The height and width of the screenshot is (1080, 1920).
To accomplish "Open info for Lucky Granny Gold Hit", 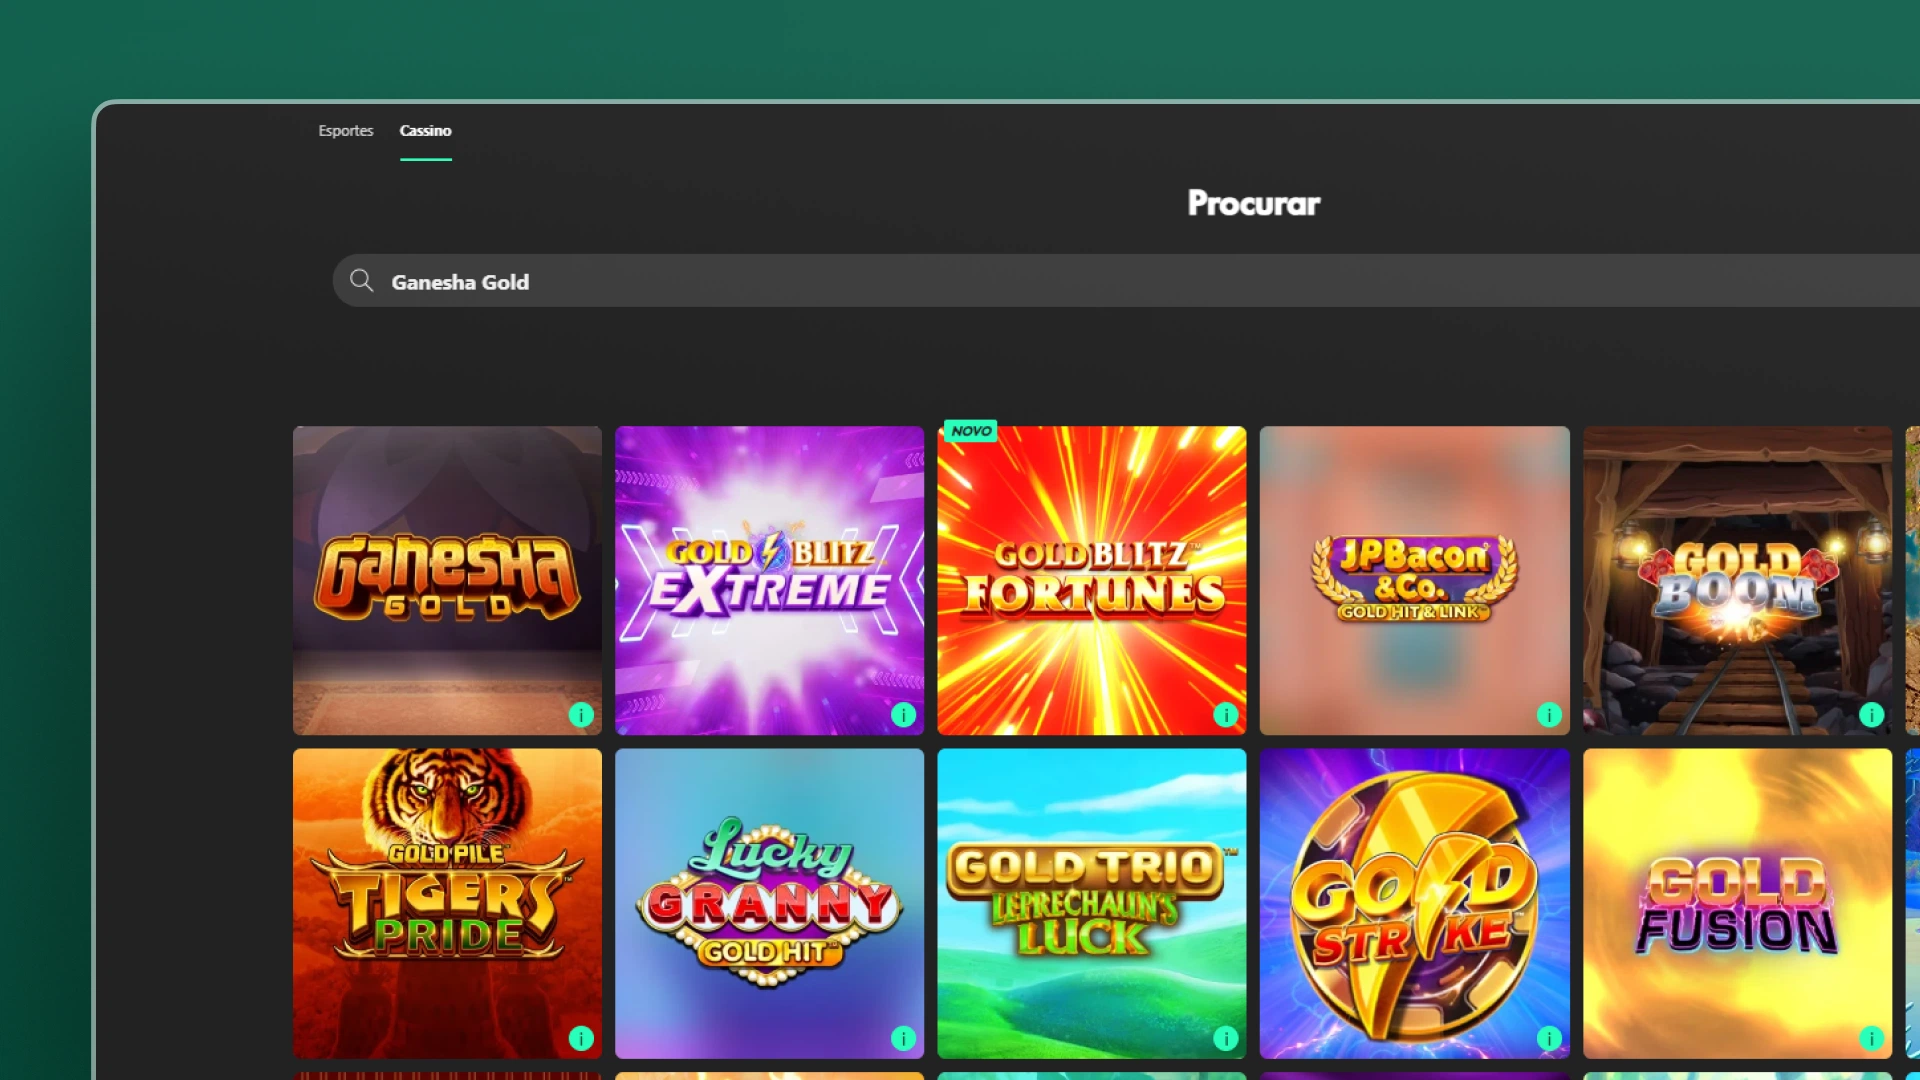I will (904, 1038).
